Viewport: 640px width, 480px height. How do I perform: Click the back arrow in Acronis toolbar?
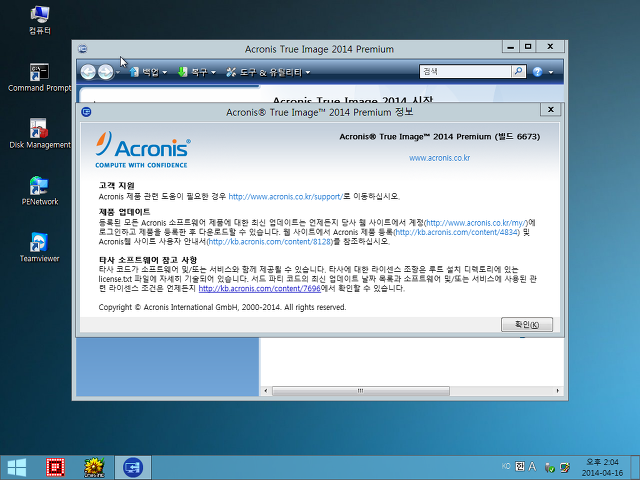tap(88, 72)
